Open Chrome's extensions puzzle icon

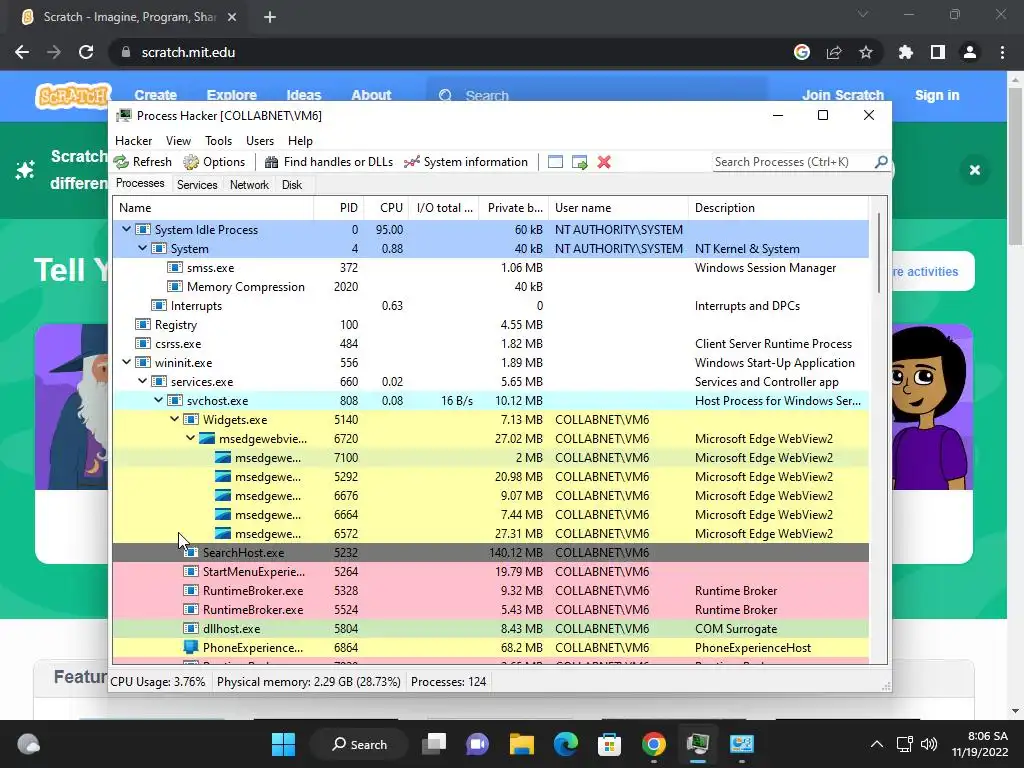tap(906, 52)
